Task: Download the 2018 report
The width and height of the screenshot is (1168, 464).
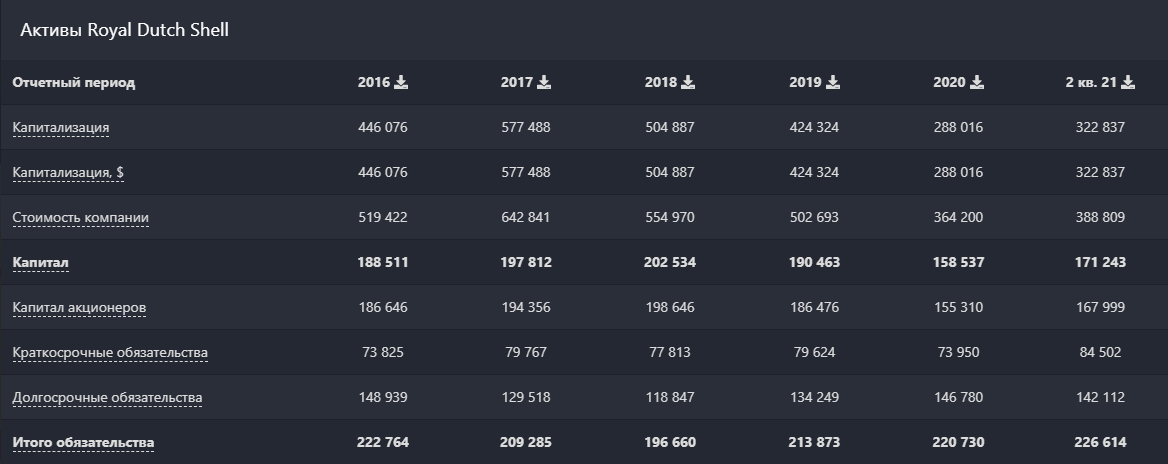Action: point(688,82)
